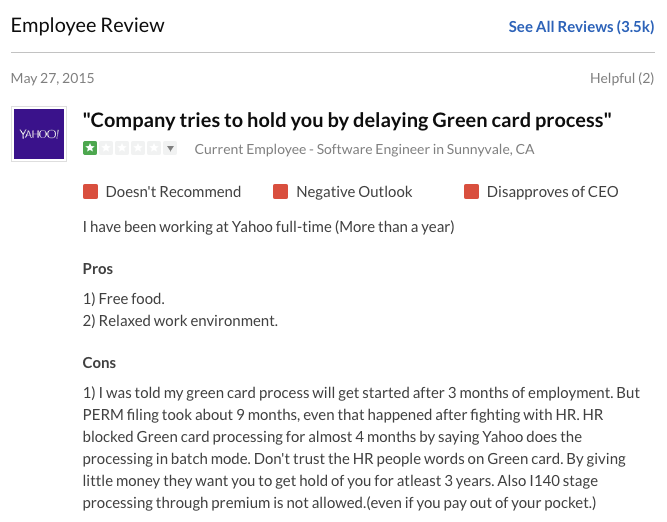667x522 pixels.
Task: Click the red Negative Outlook indicator
Action: point(280,191)
